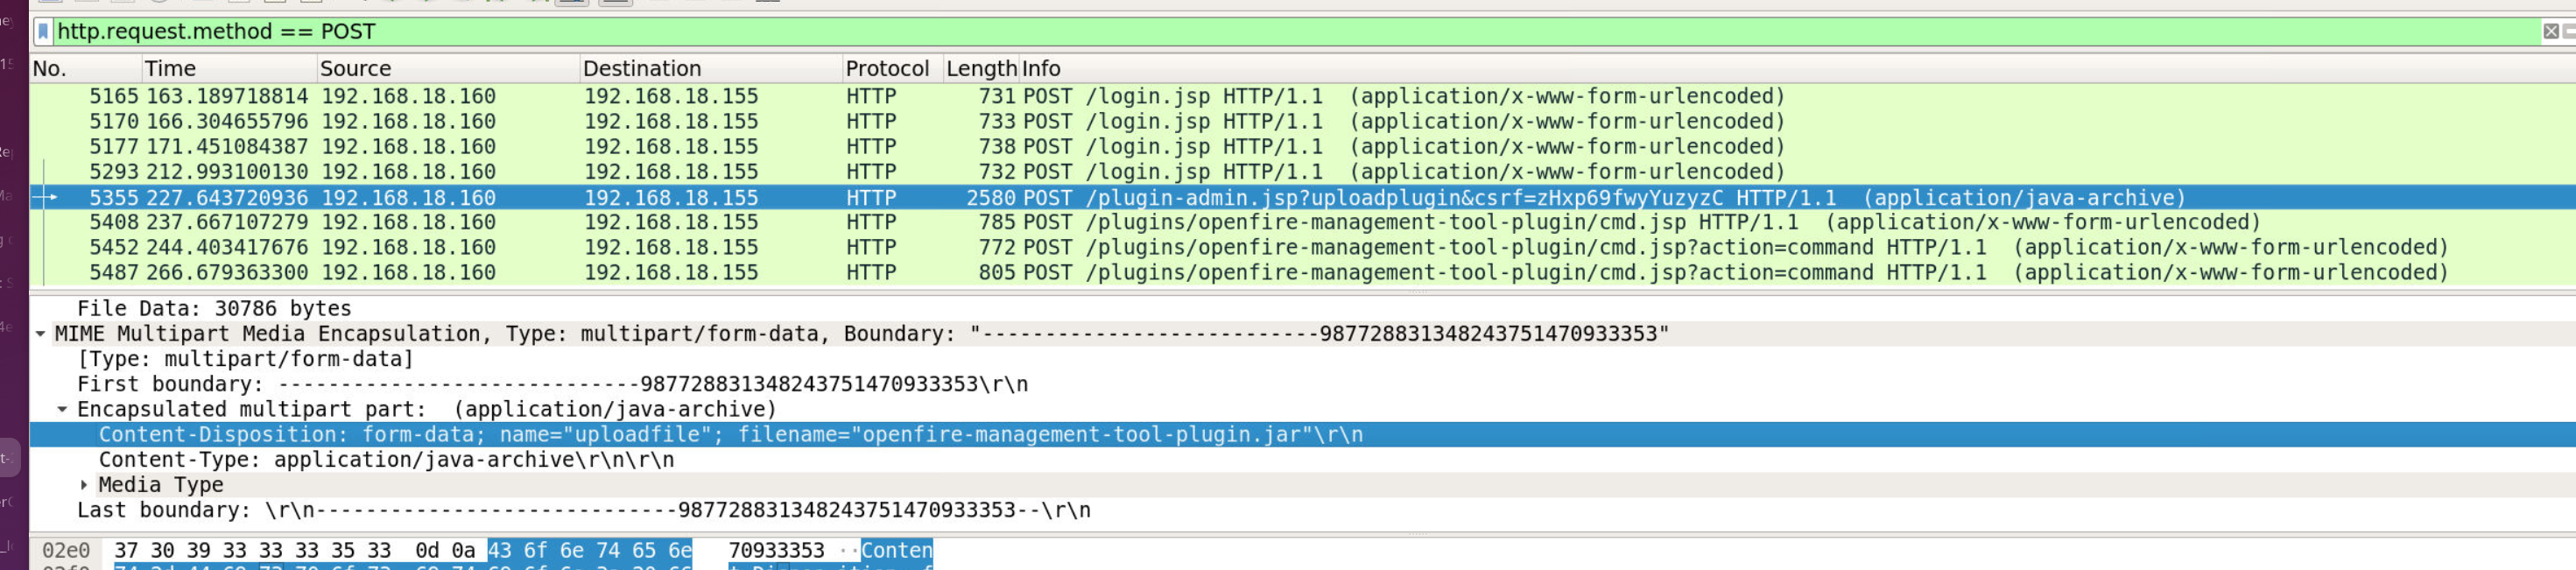Select the Content-Type application/java-archive line
The height and width of the screenshot is (570, 2576).
pyautogui.click(x=386, y=460)
